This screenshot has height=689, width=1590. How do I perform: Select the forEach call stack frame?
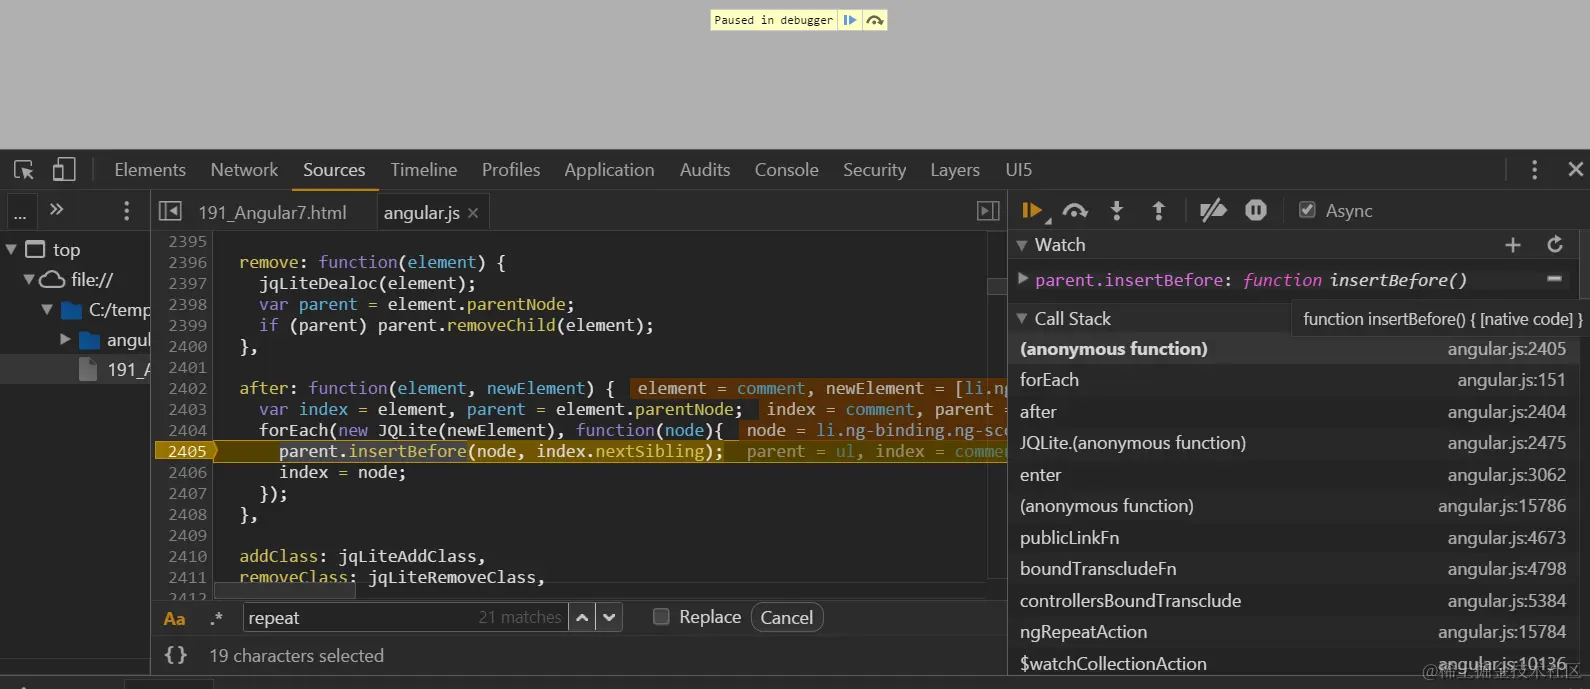point(1293,380)
